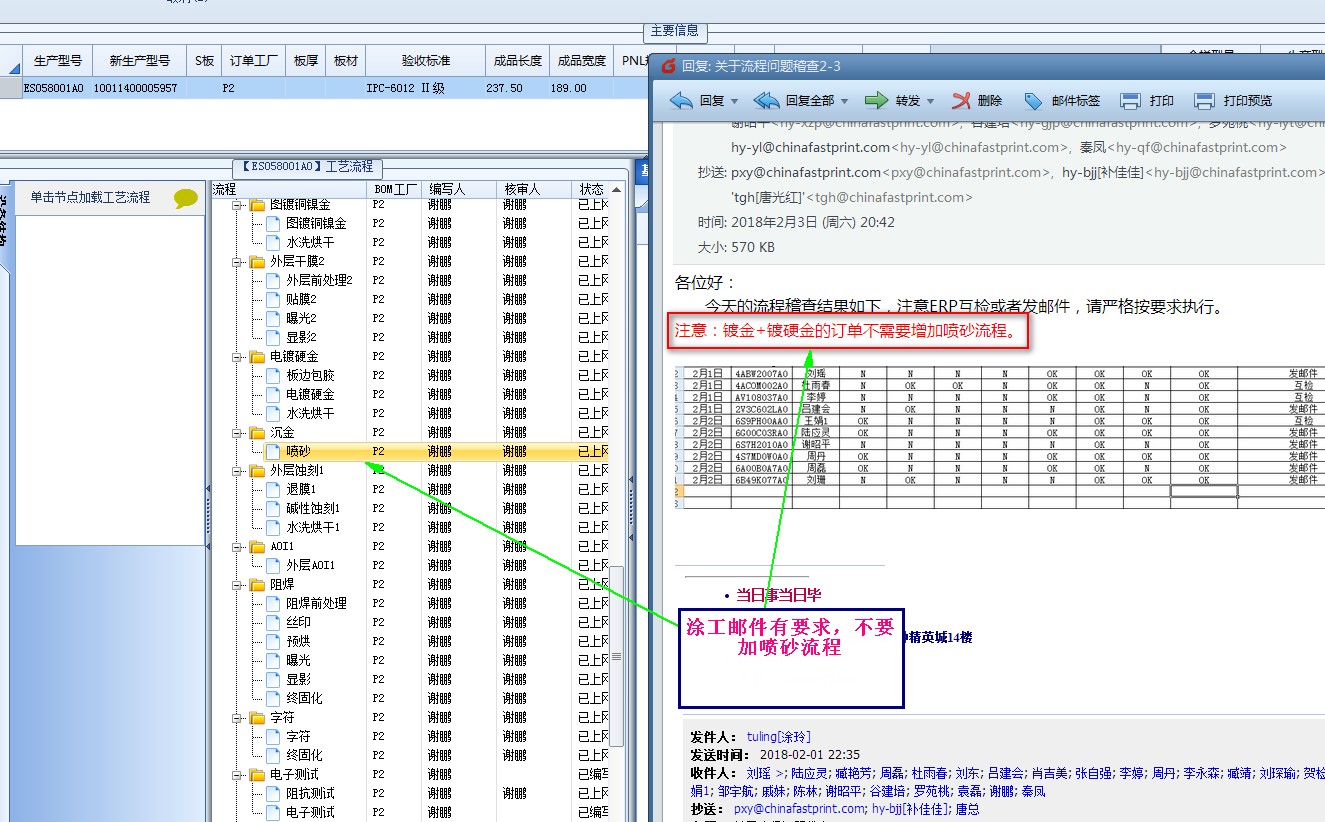Click the folder icon of 外层蚀刻1 group
The height and width of the screenshot is (822, 1325).
pos(258,470)
